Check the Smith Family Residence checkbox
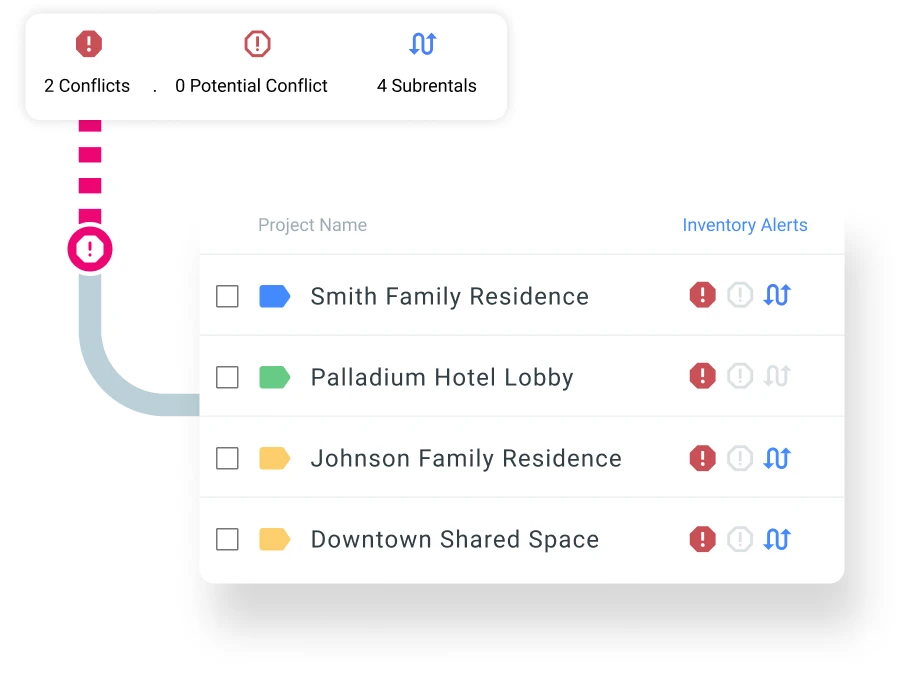 click(228, 296)
